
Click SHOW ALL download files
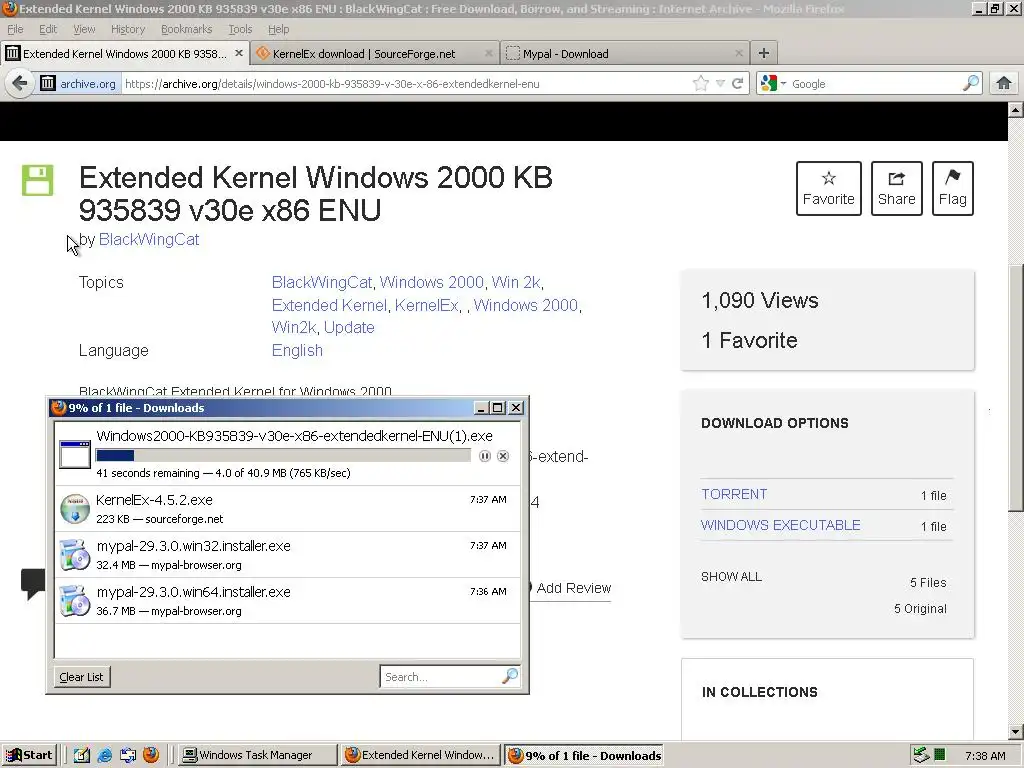pos(731,577)
